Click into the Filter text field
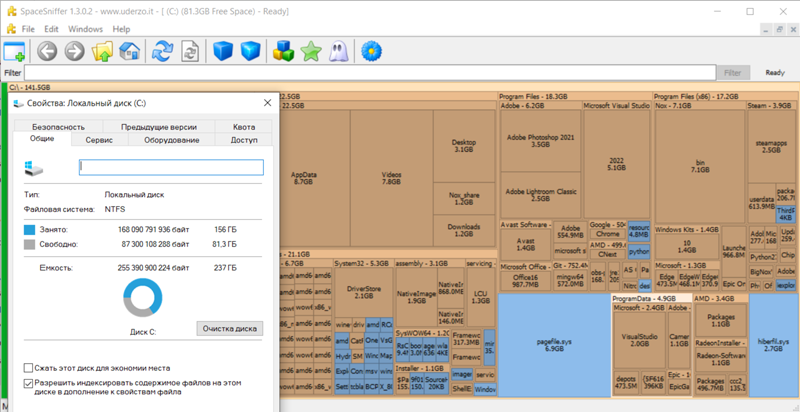800x412 pixels. click(370, 72)
